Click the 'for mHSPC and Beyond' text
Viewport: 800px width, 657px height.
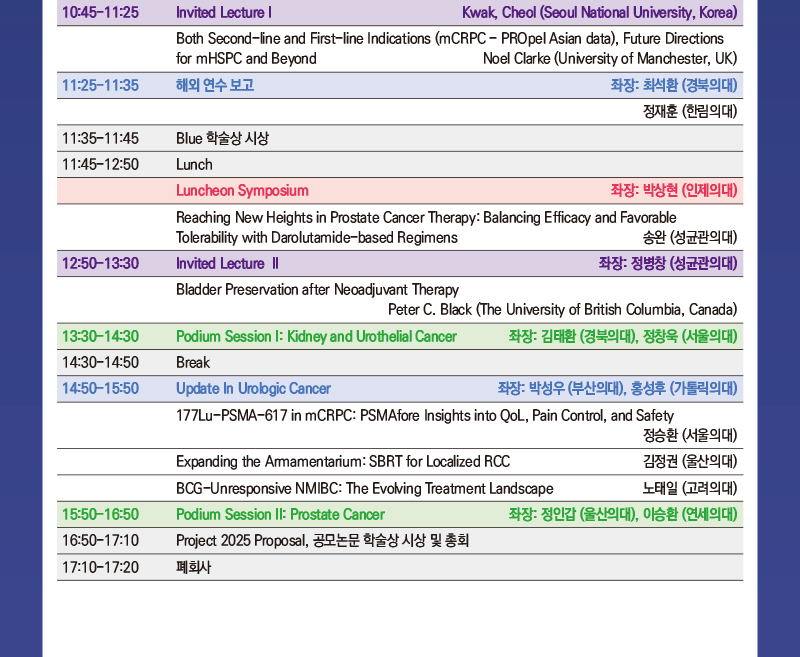pyautogui.click(x=246, y=59)
